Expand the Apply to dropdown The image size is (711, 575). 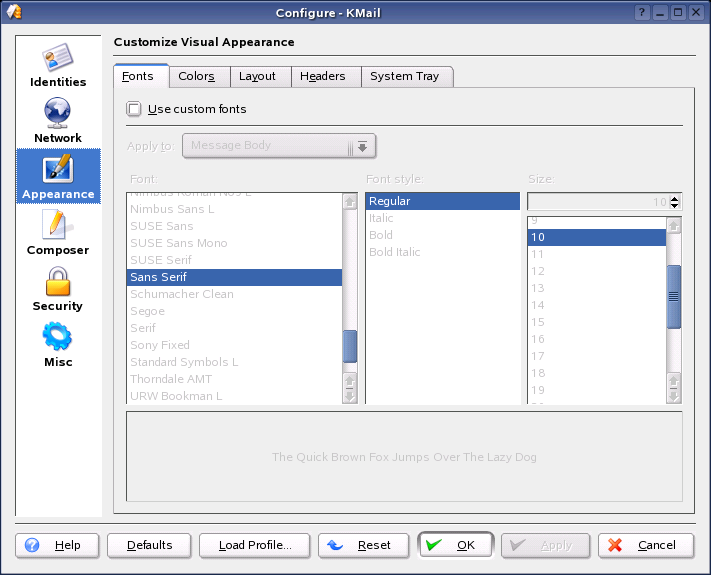(x=362, y=146)
